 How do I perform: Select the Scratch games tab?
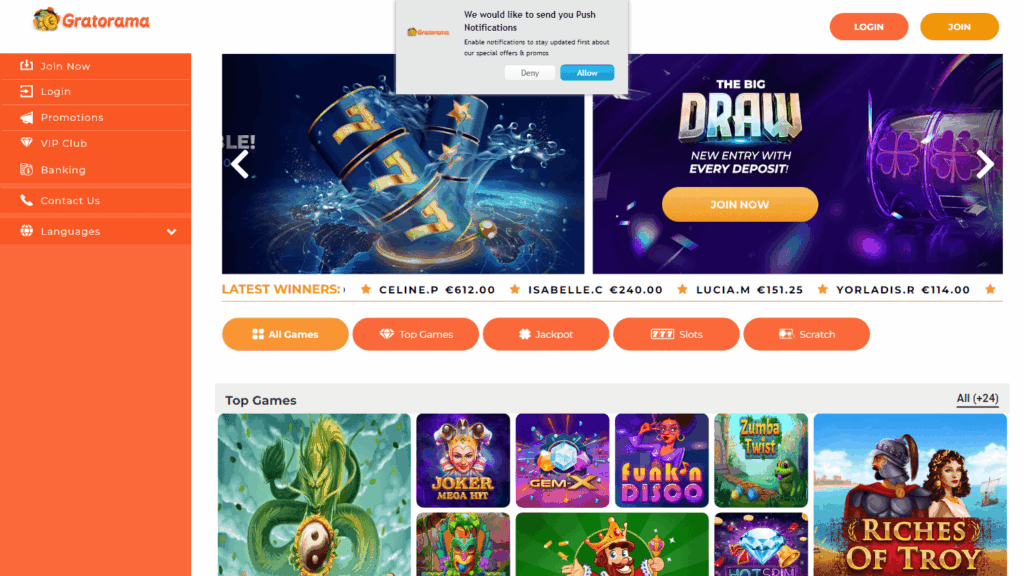[x=807, y=334]
